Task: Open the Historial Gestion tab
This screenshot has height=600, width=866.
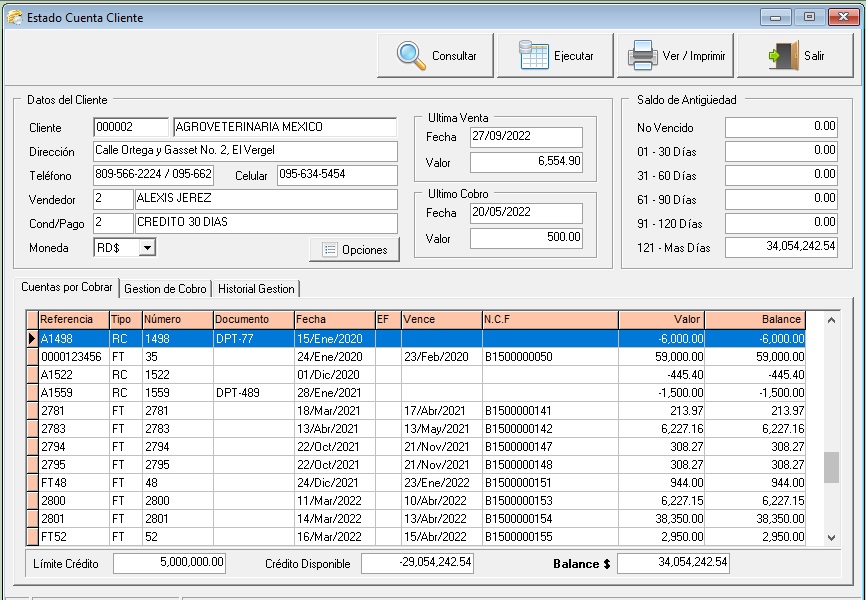Action: tap(256, 289)
